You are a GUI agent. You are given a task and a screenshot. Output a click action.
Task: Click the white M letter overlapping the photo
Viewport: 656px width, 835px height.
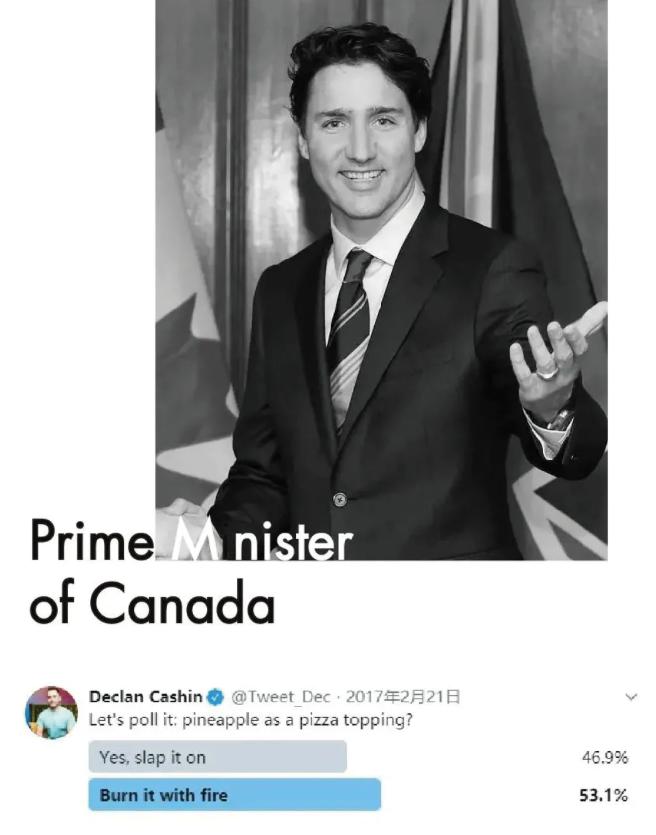194,539
